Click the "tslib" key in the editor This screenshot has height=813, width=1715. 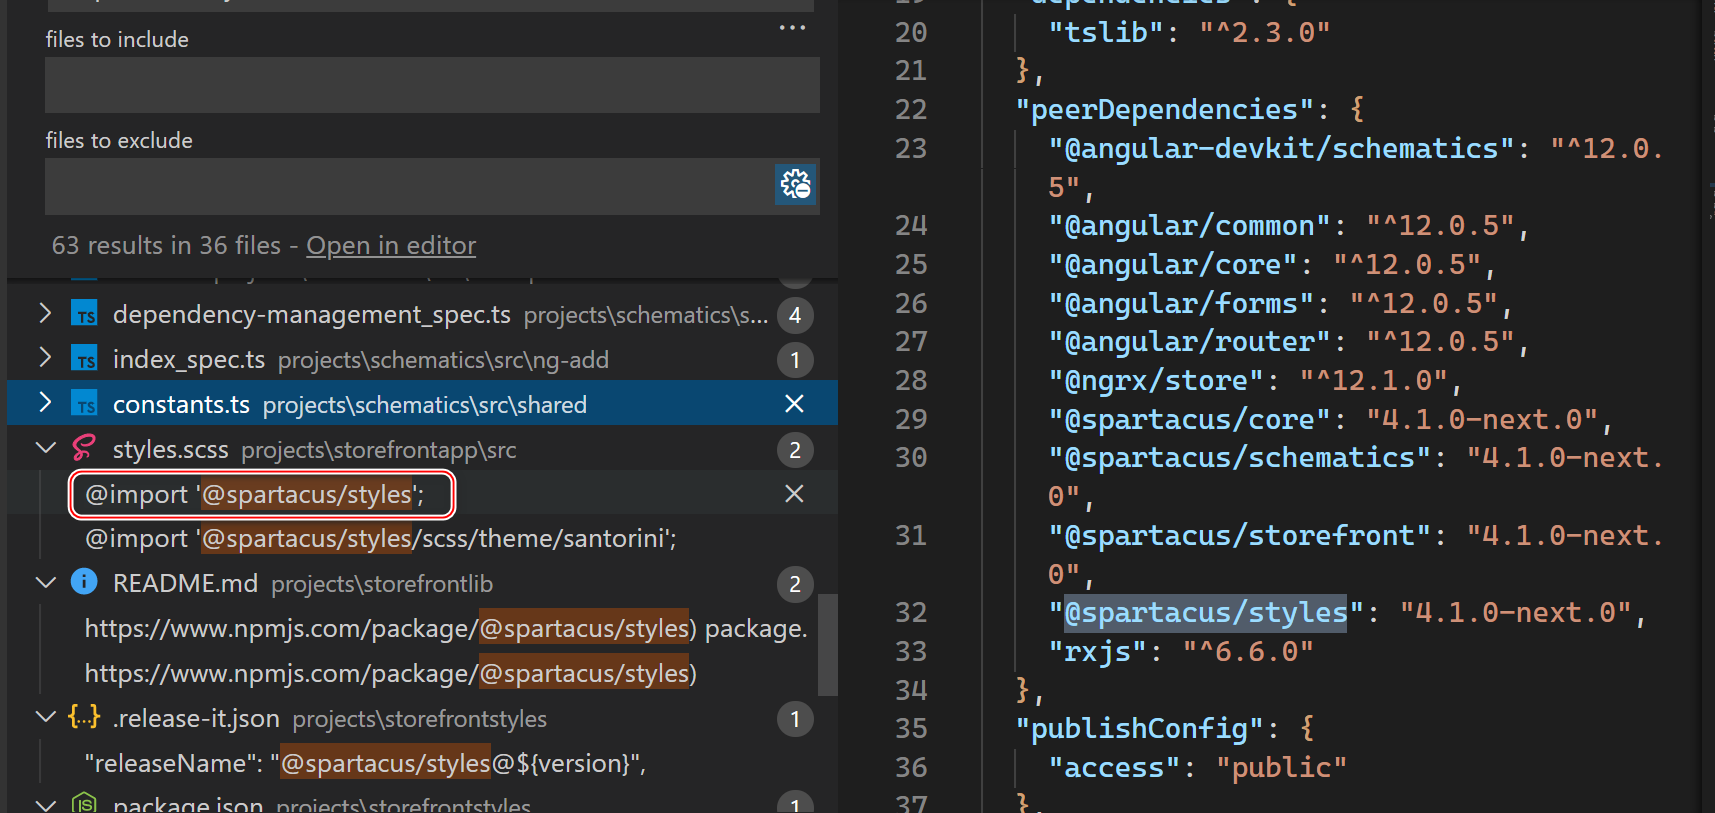pos(1106,32)
